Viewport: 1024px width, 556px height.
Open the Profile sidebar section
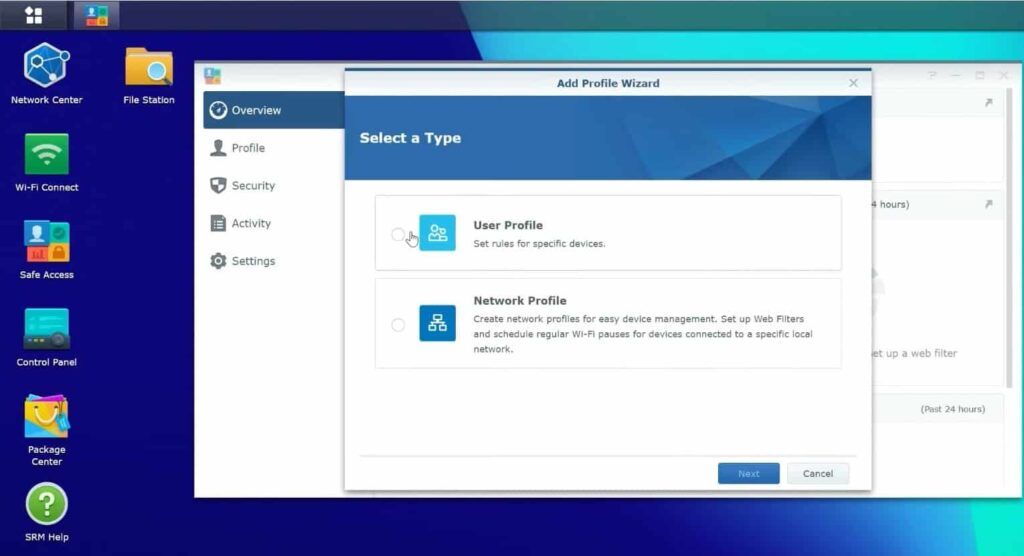pos(274,148)
